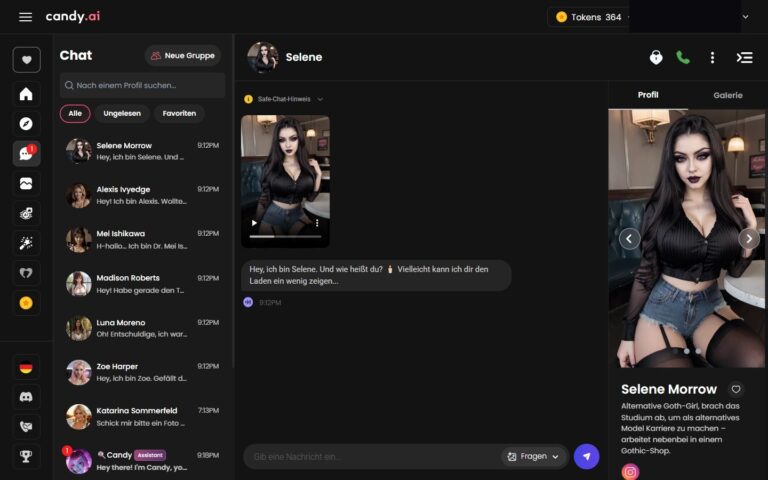Open the Alexis Ivyedge conversation

(143, 195)
